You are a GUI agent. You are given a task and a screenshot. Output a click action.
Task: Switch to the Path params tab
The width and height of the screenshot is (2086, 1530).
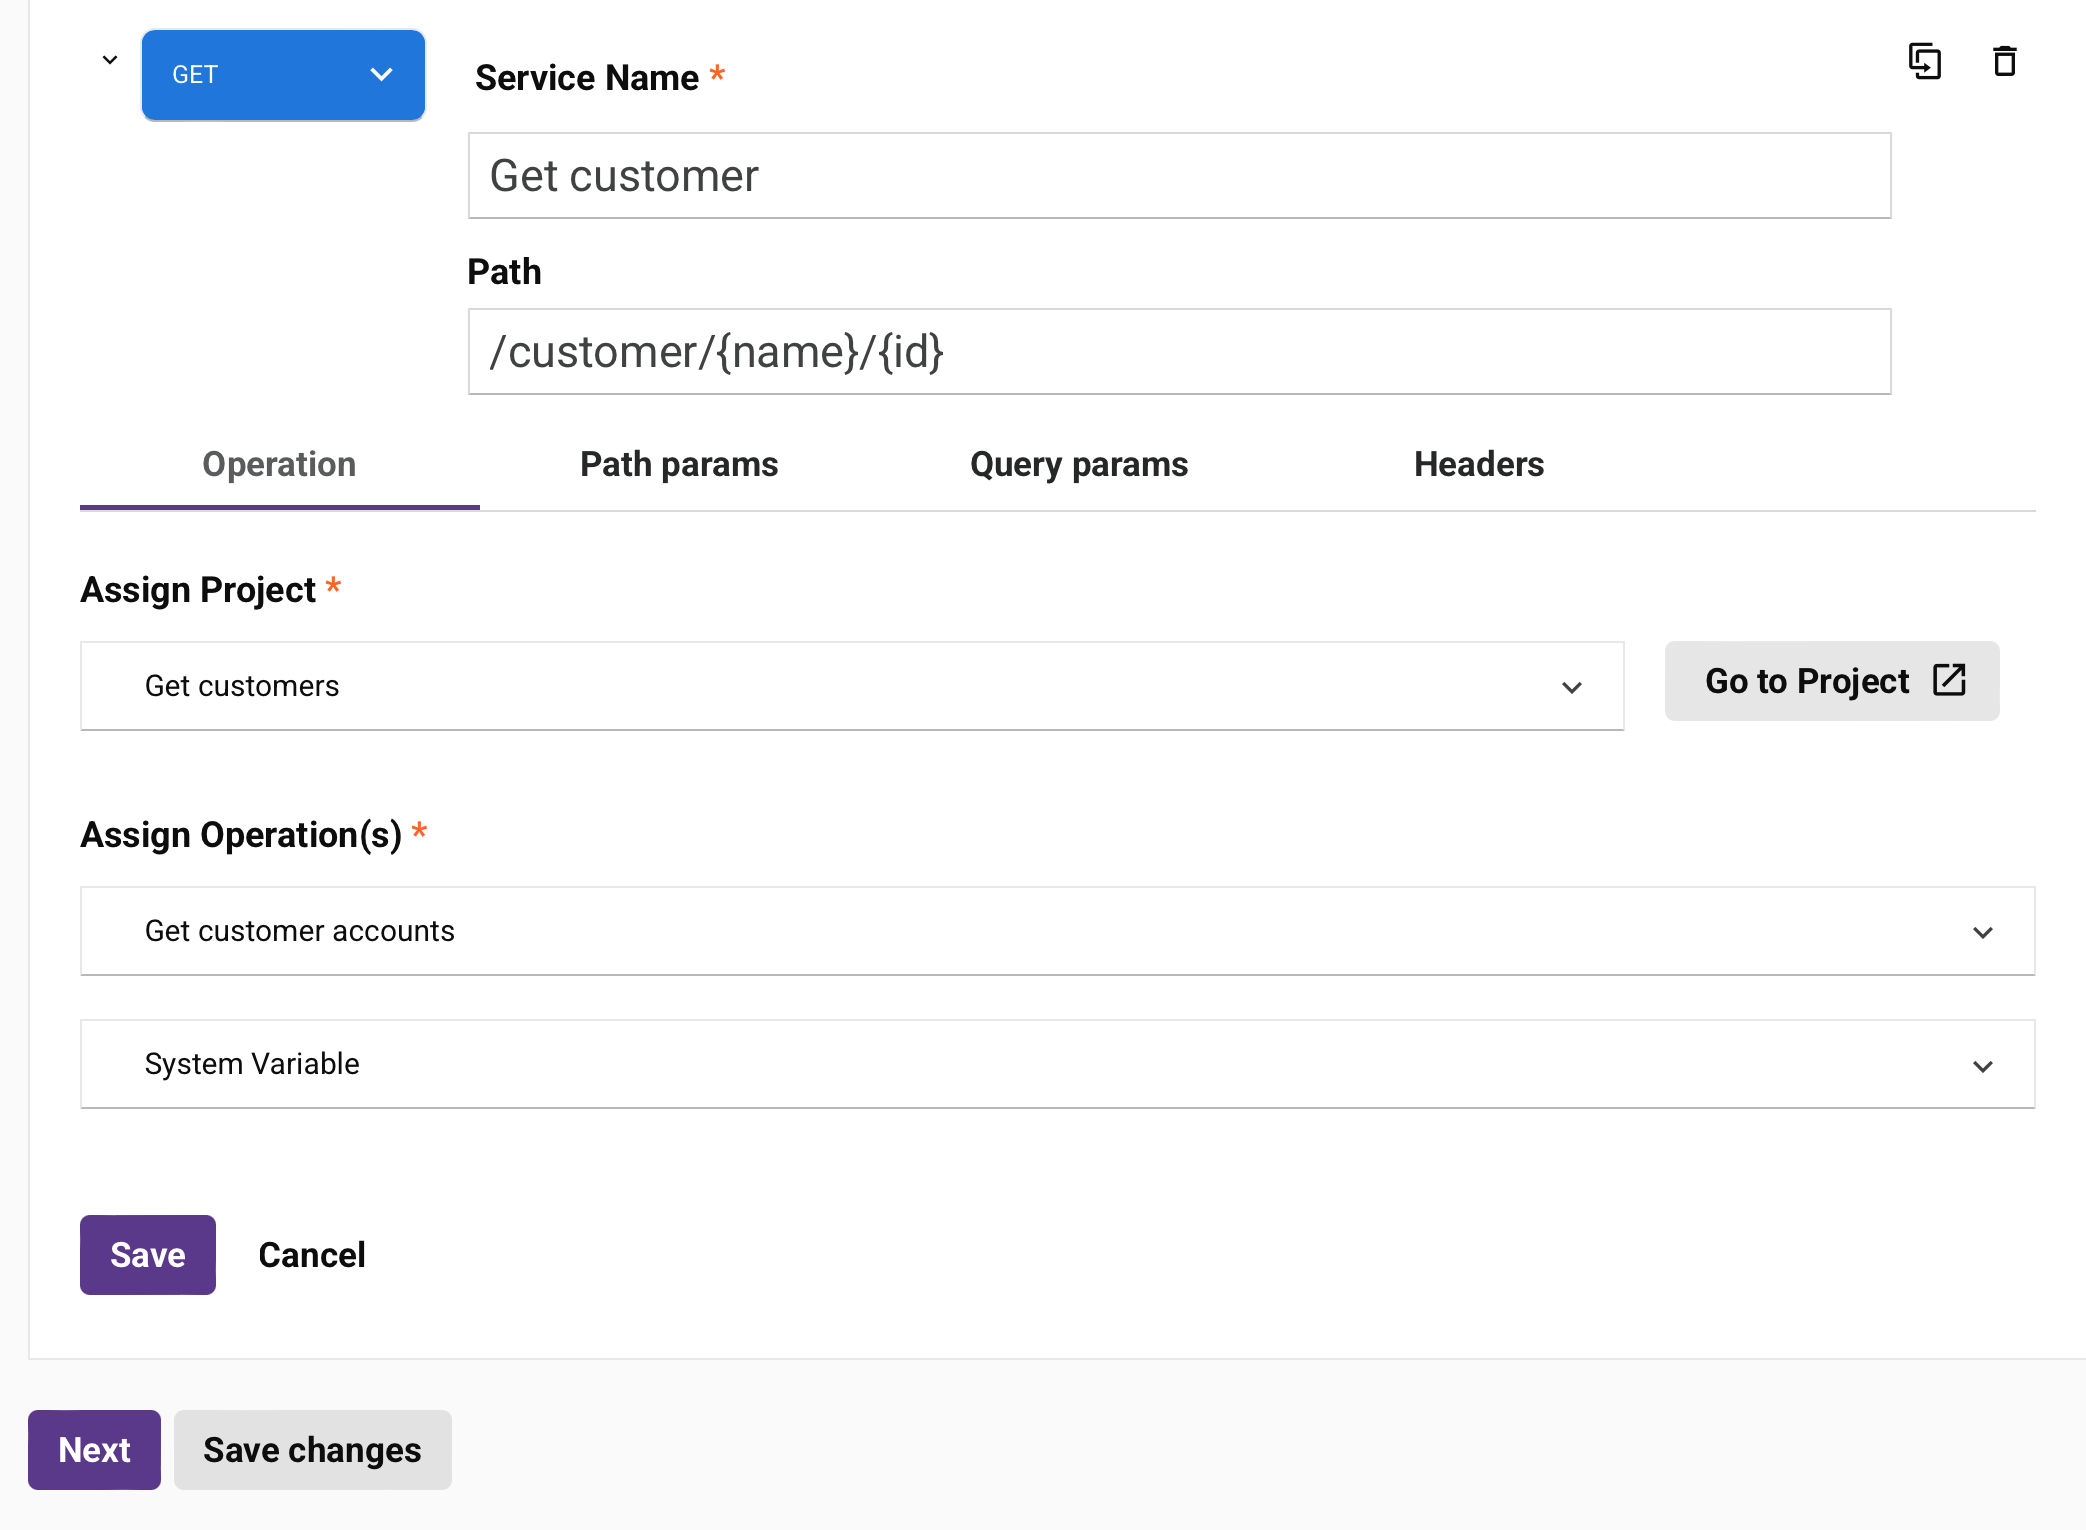[678, 464]
